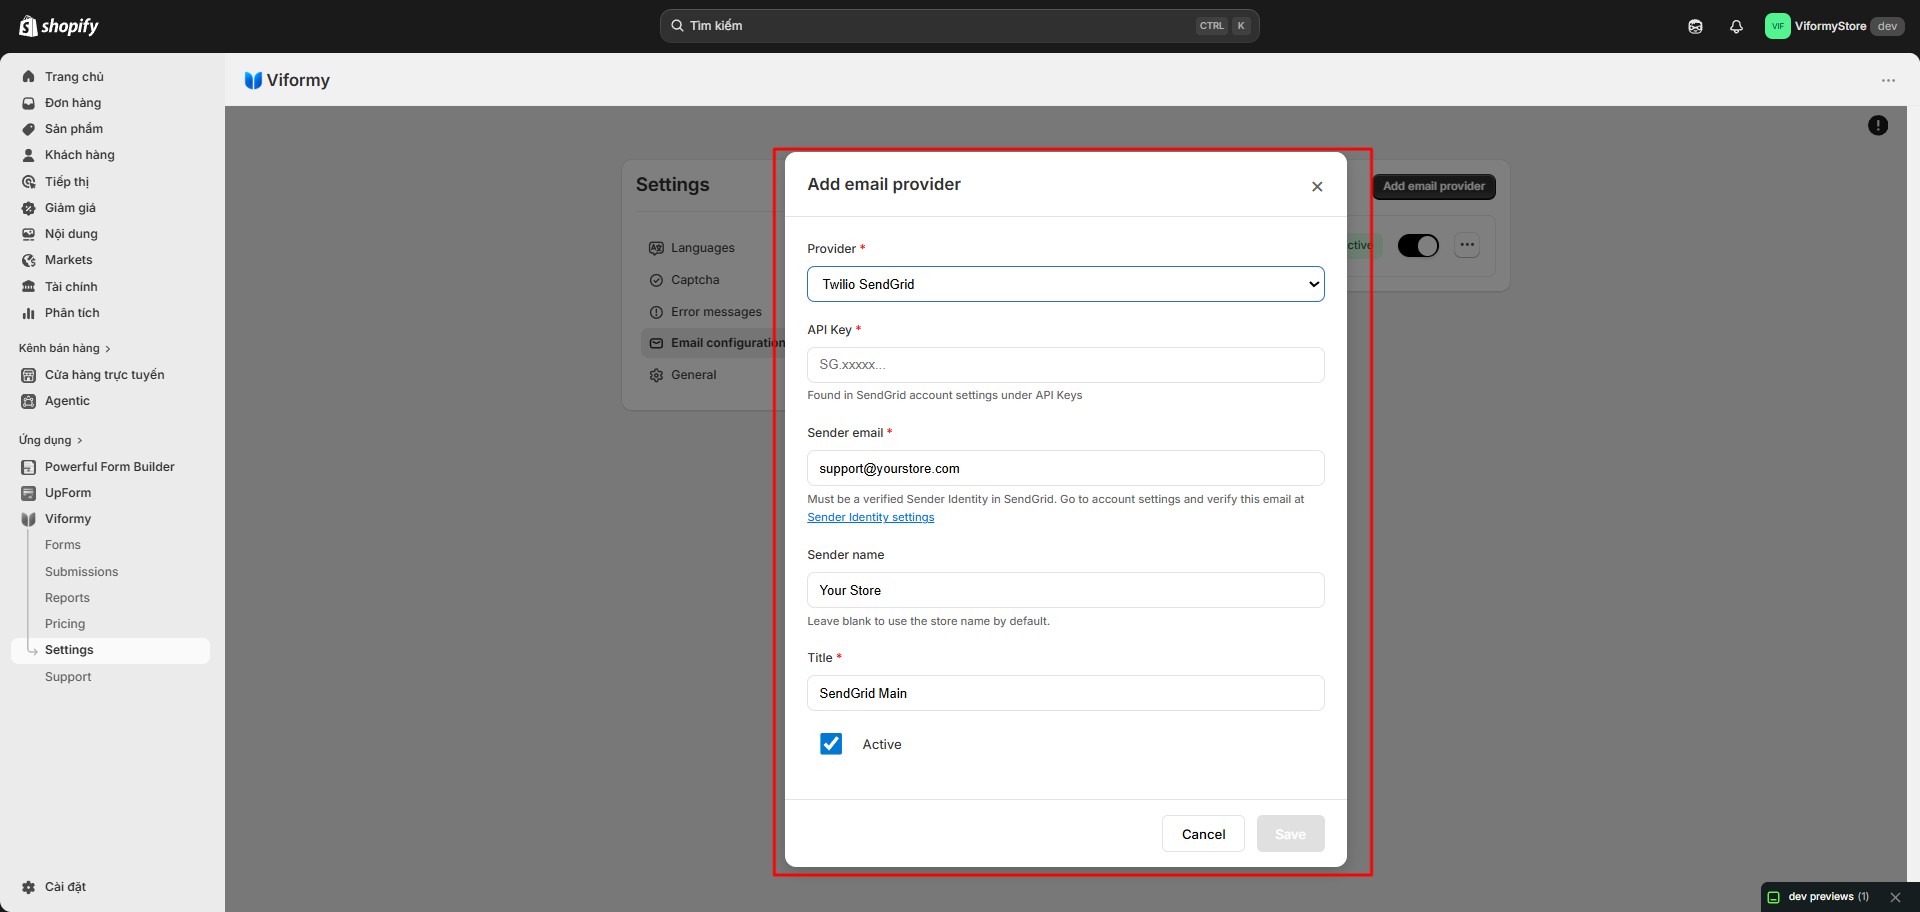The image size is (1920, 912).
Task: Click the Khách hàng person icon
Action: pyautogui.click(x=29, y=155)
